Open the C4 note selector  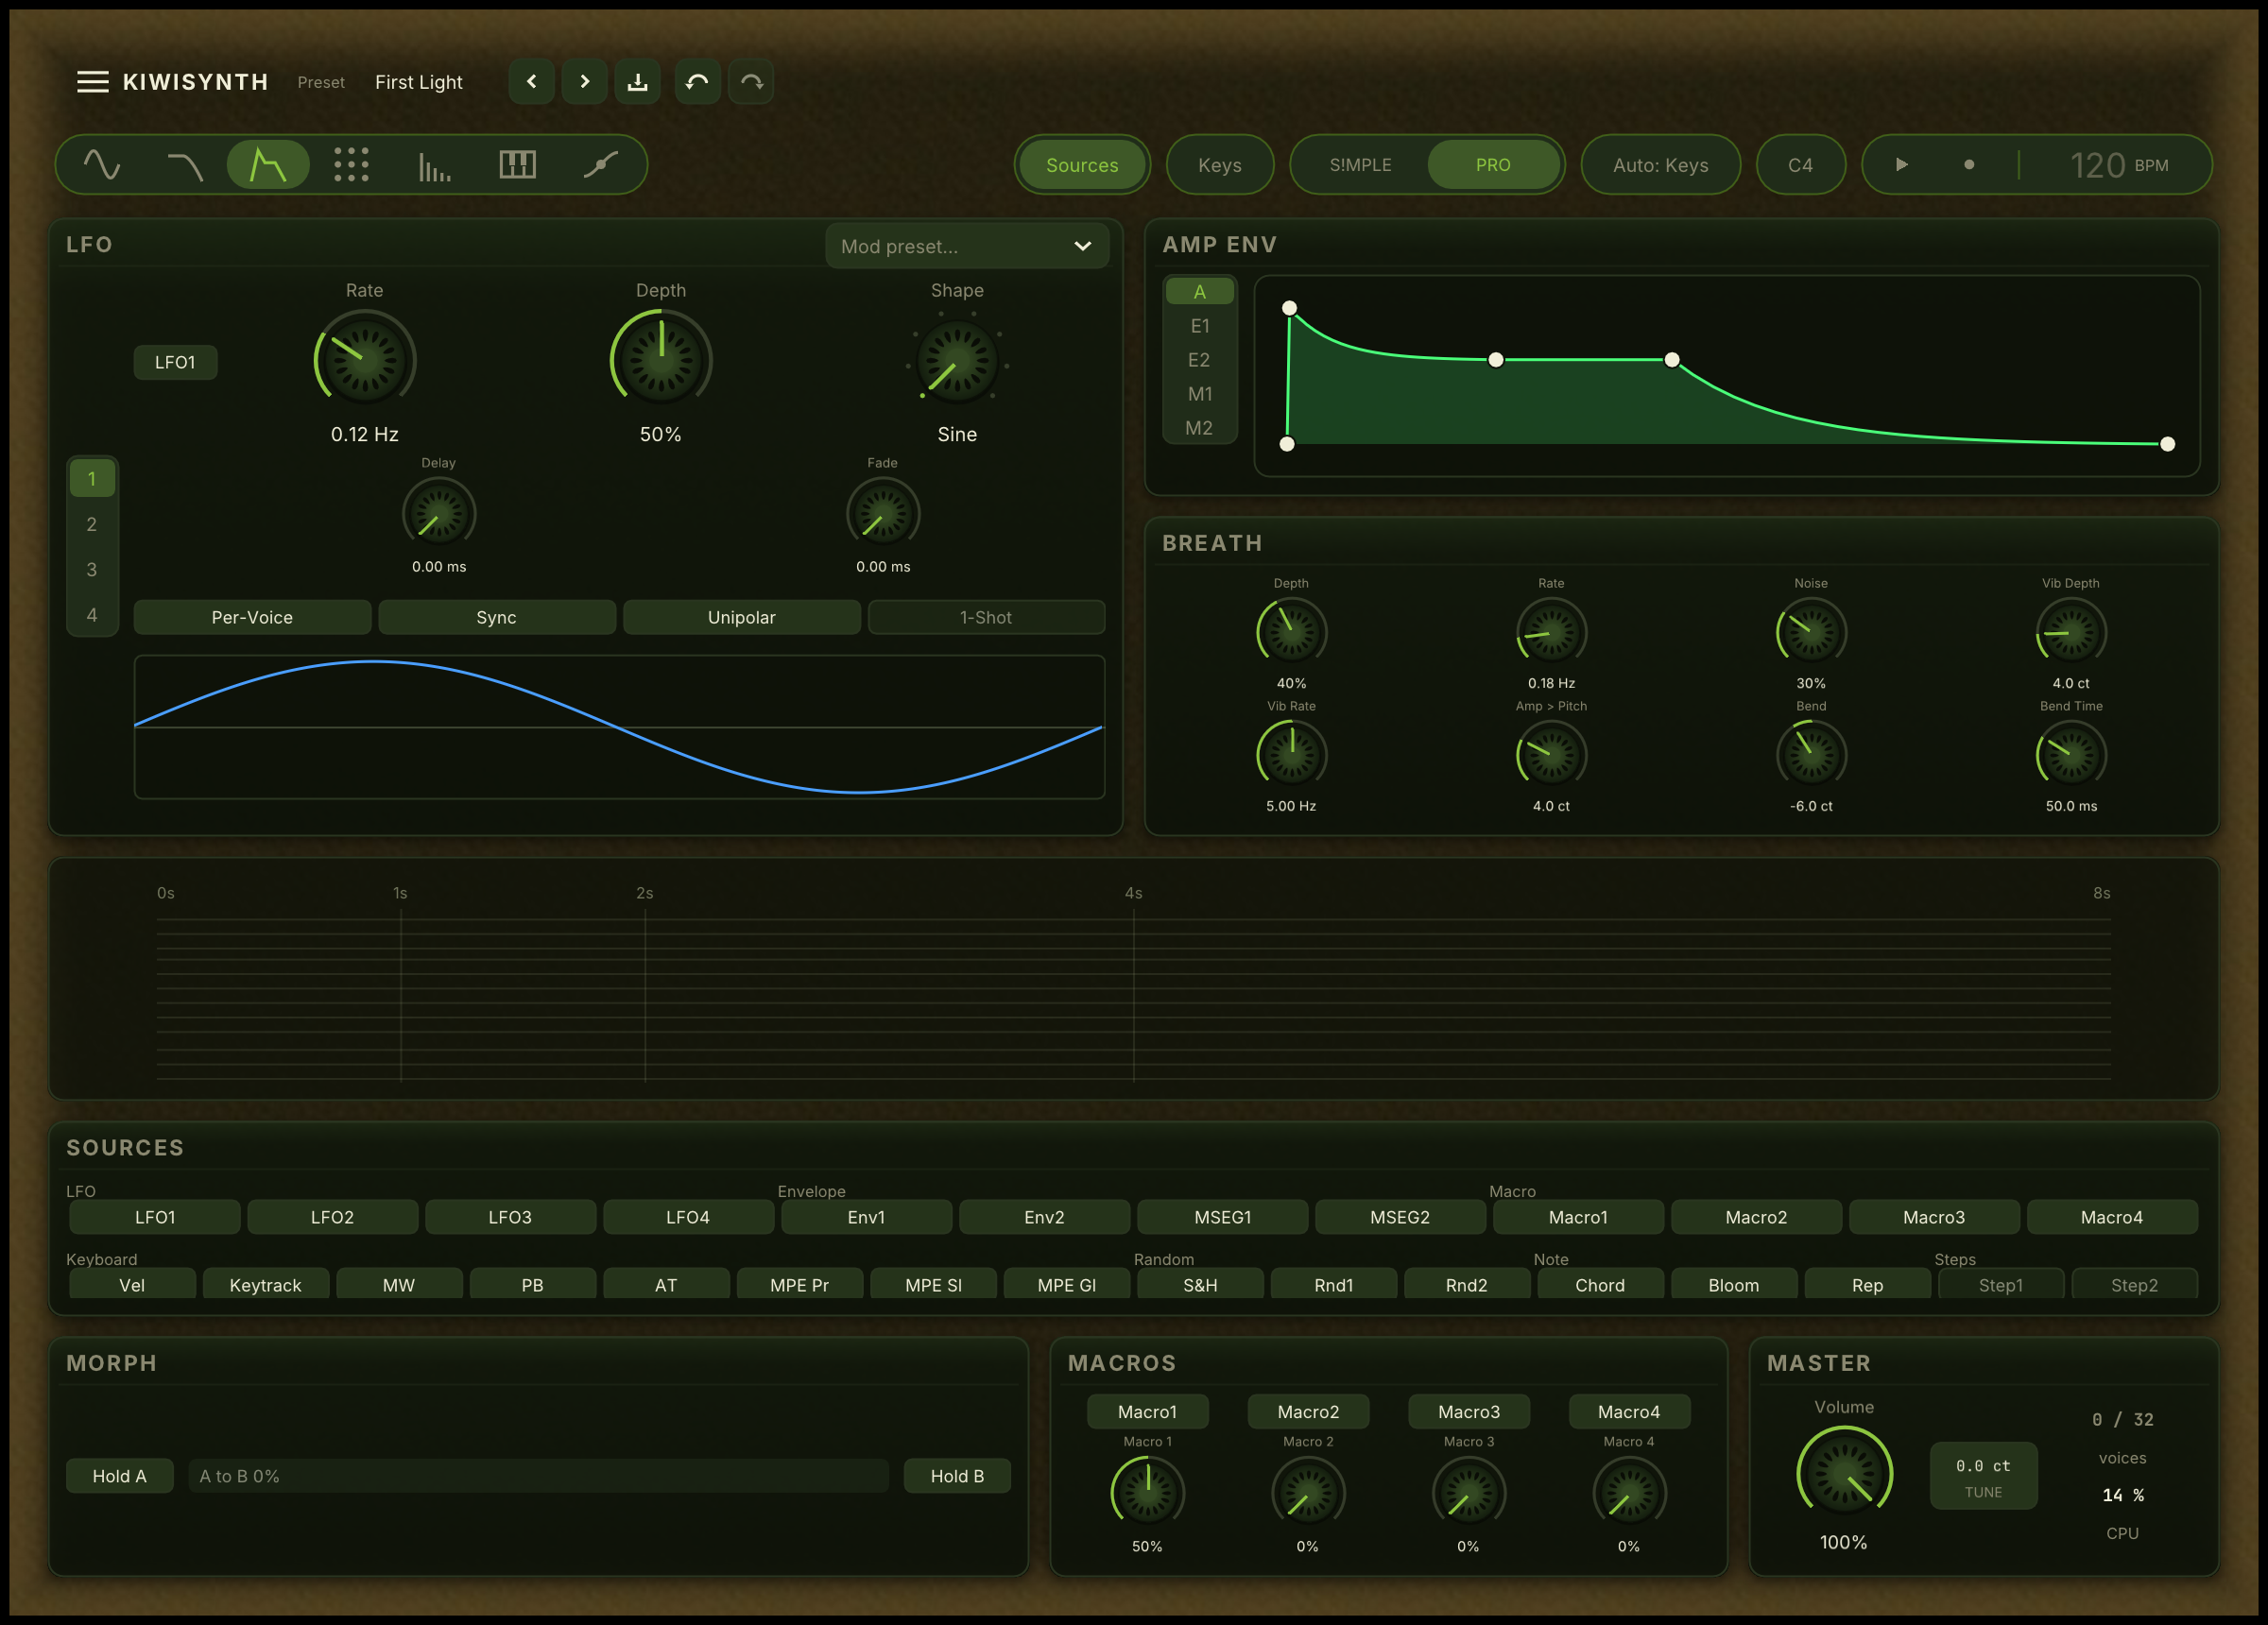click(1800, 165)
